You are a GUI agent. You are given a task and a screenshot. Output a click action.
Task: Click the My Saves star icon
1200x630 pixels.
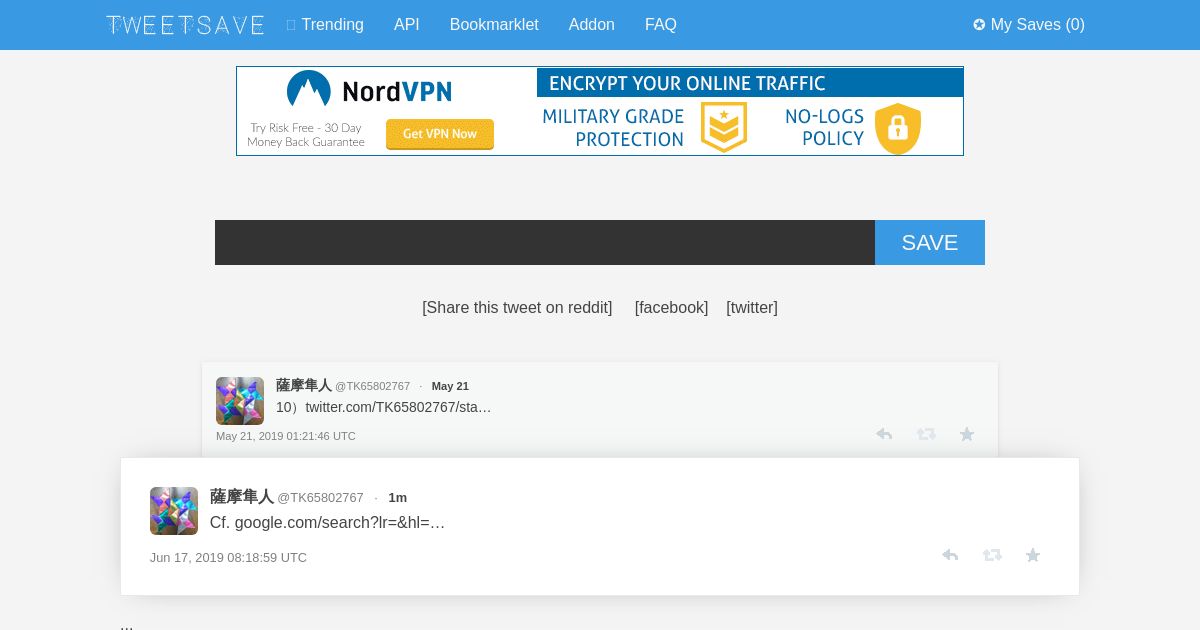pos(979,25)
